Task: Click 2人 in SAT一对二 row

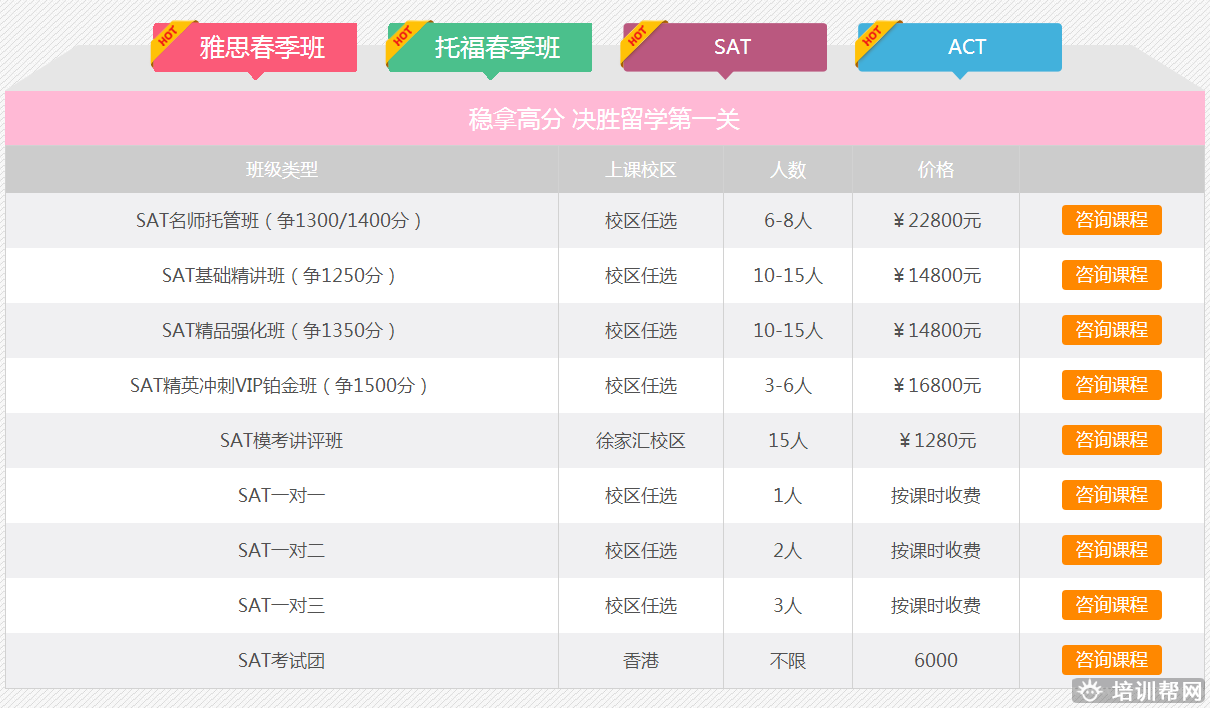Action: (x=788, y=551)
